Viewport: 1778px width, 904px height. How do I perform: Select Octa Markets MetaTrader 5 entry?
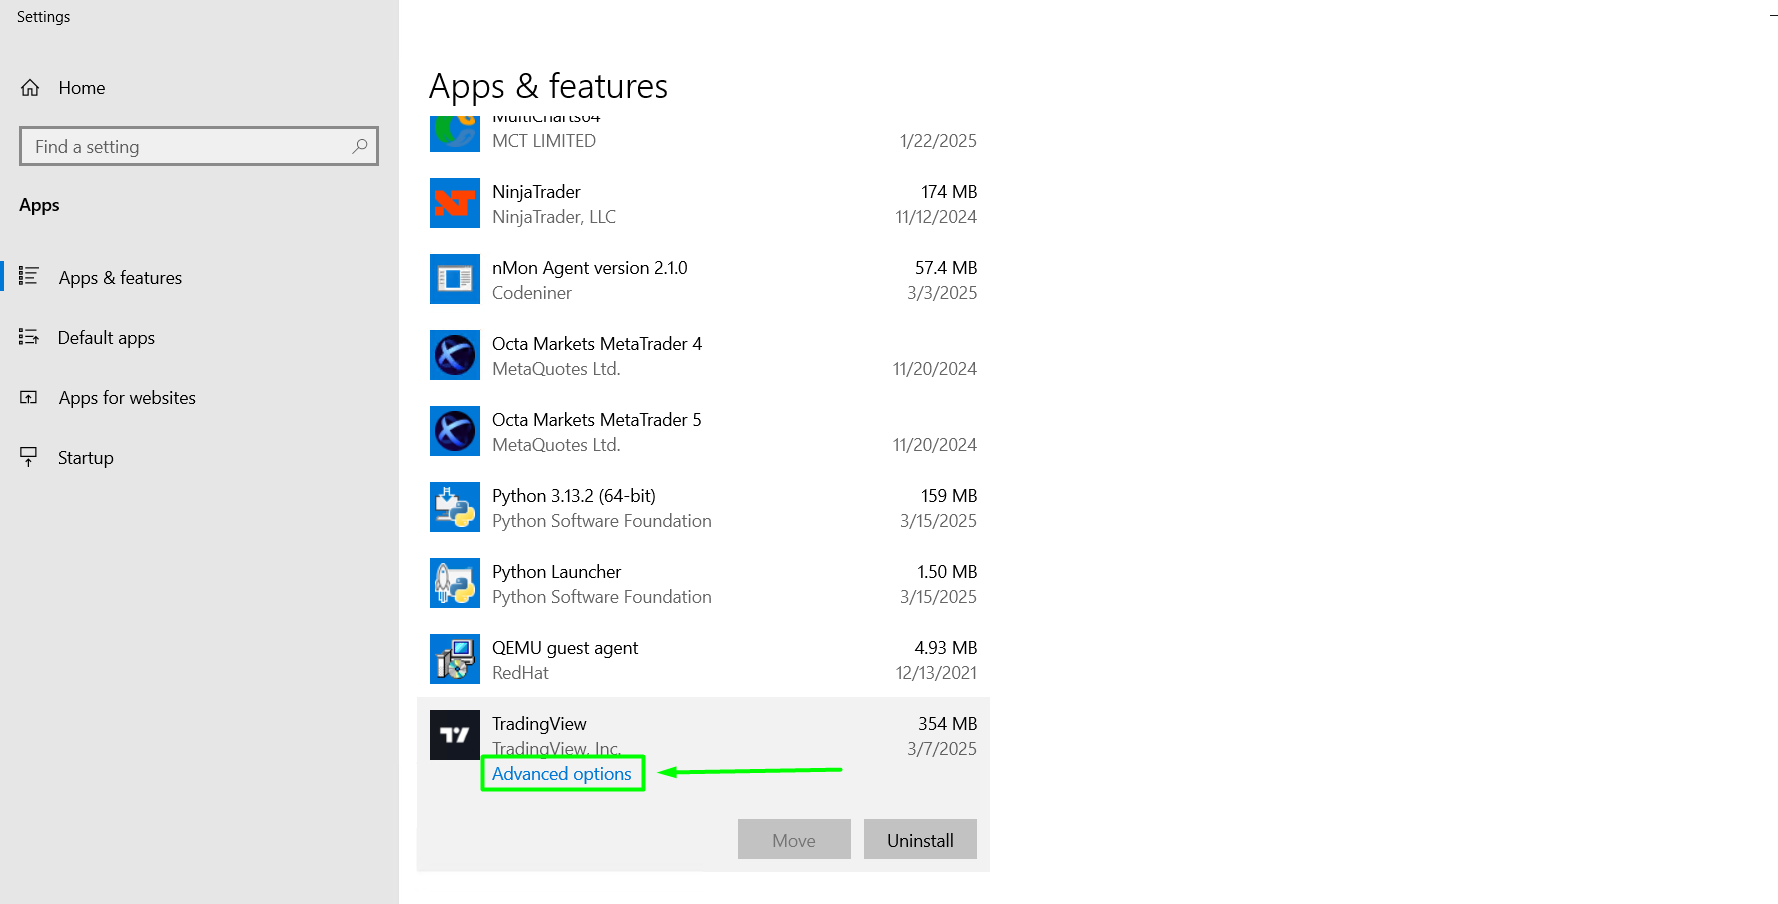pyautogui.click(x=703, y=432)
